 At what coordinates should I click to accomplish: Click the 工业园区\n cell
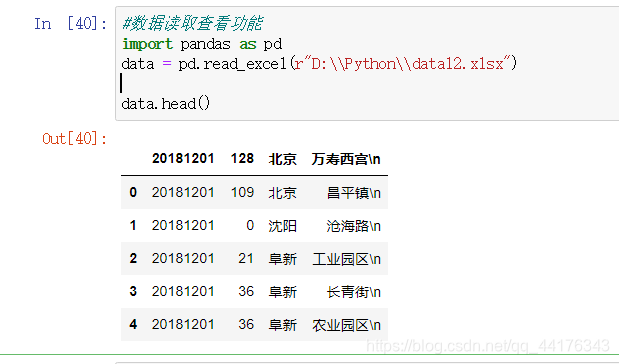pos(346,259)
